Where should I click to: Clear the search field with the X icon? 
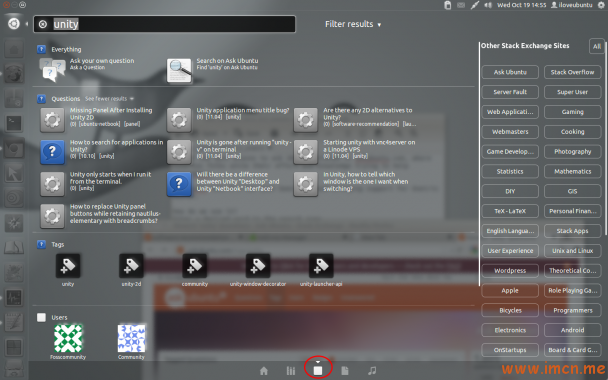tap(43, 24)
